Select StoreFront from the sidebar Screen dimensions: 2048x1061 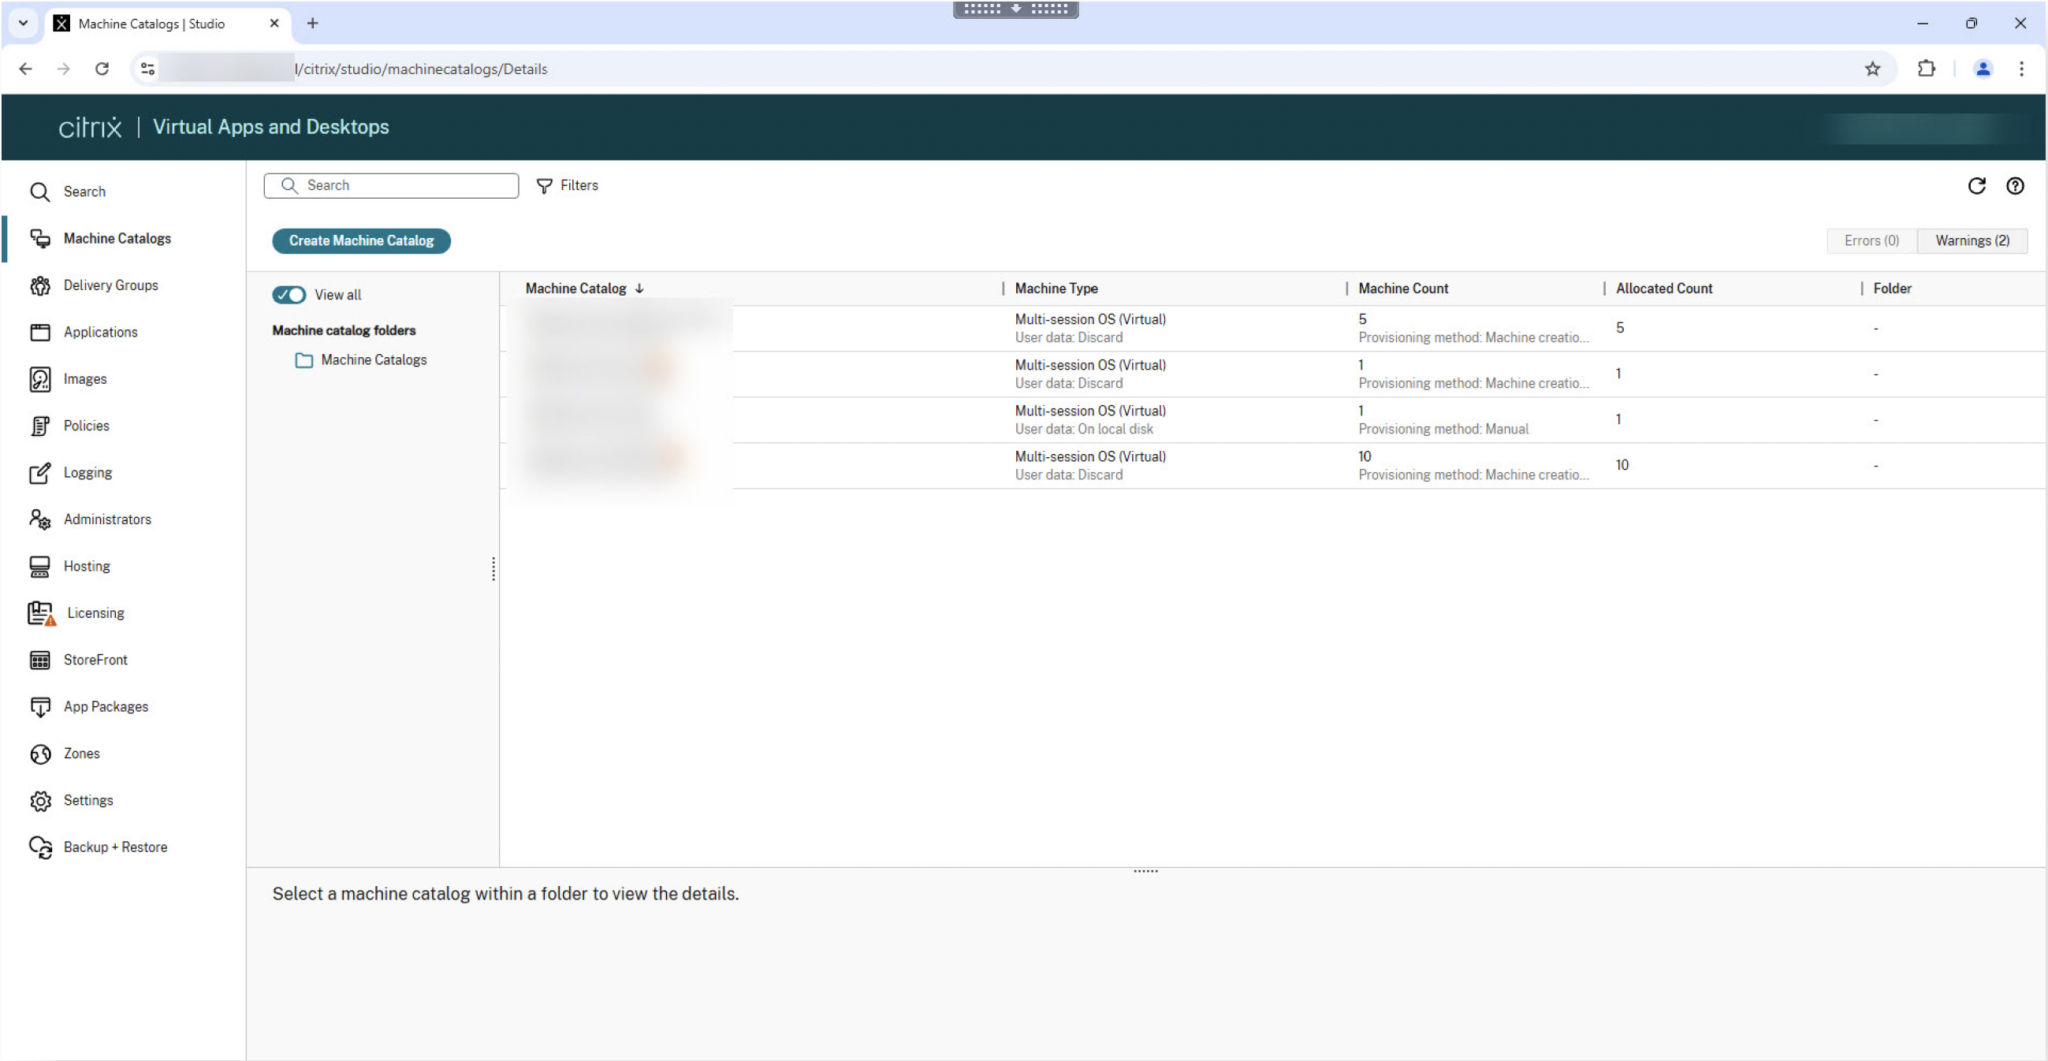pyautogui.click(x=95, y=659)
